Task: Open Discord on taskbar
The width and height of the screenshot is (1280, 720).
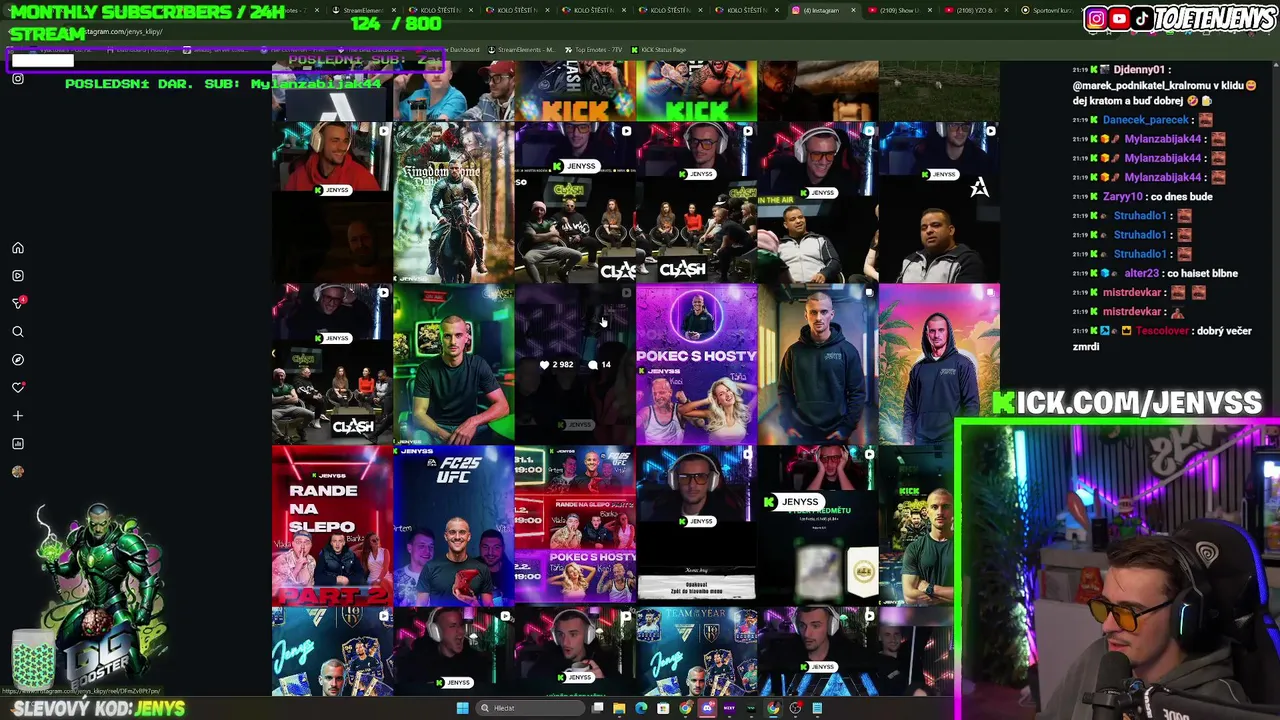Action: (708, 708)
